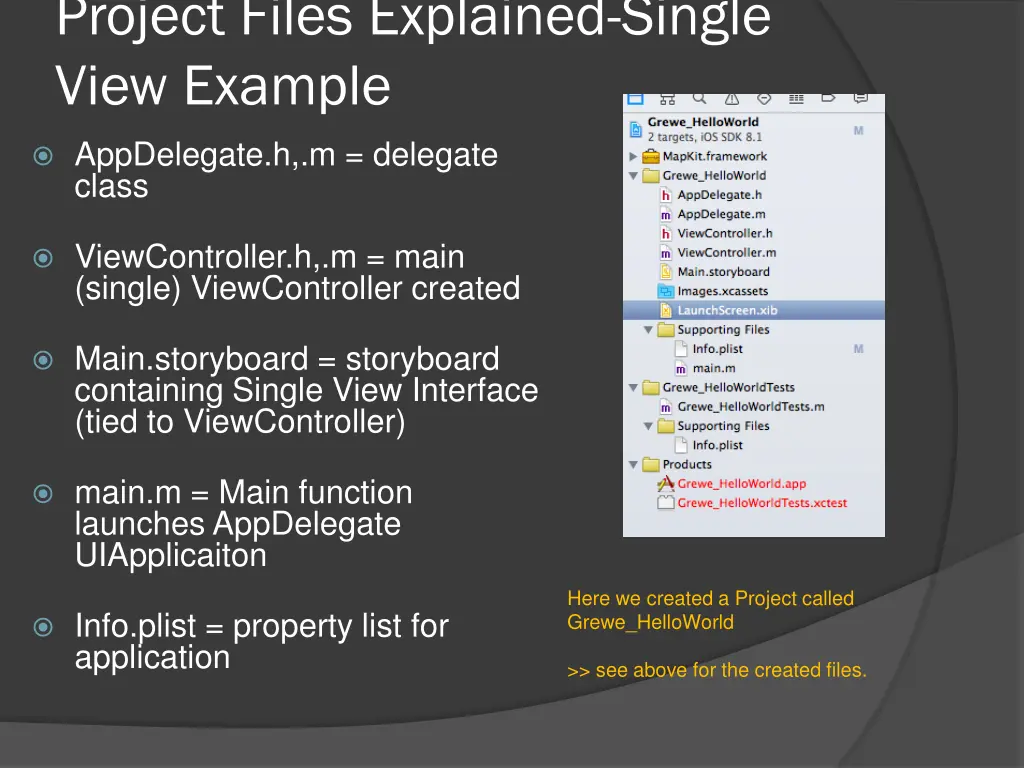This screenshot has width=1024, height=768.
Task: Click the AppDelegate.m file icon
Action: click(665, 214)
